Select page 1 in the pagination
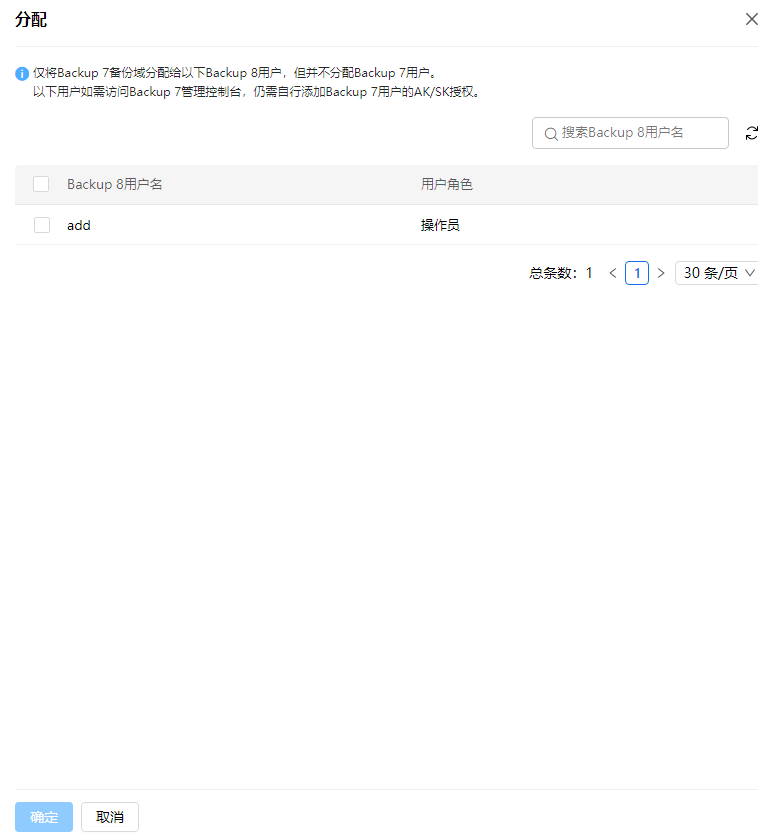Viewport: 758px width, 839px height. click(x=637, y=273)
